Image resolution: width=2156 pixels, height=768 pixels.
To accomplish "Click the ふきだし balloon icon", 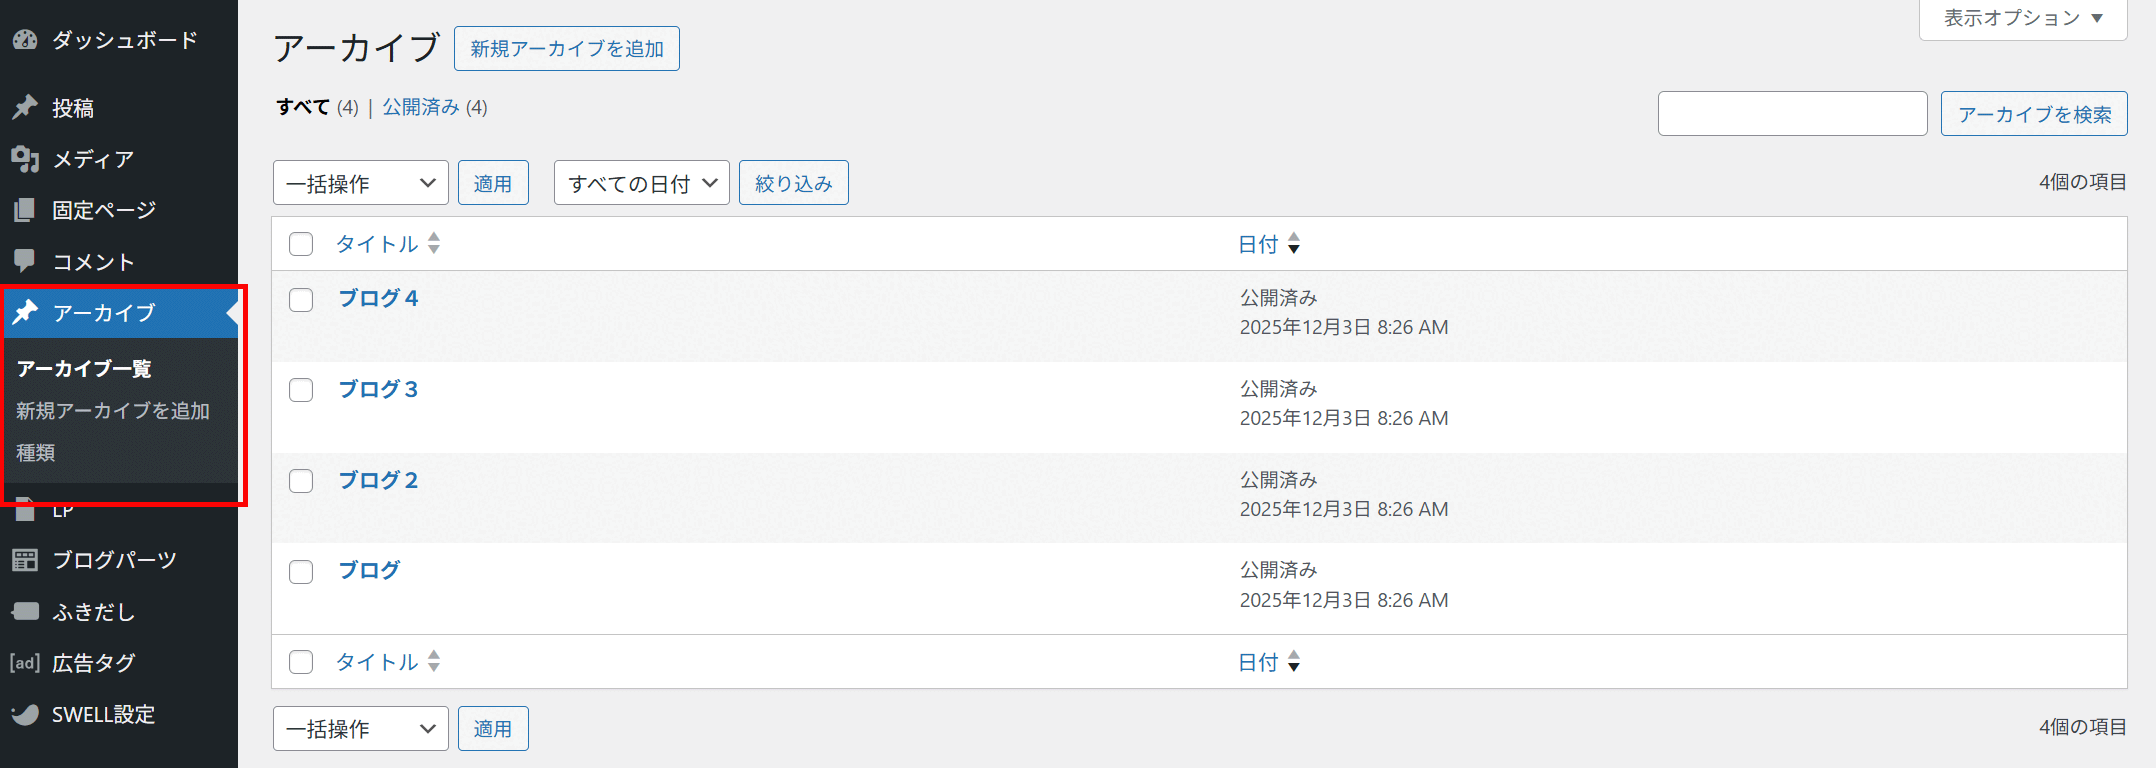I will click(x=25, y=611).
